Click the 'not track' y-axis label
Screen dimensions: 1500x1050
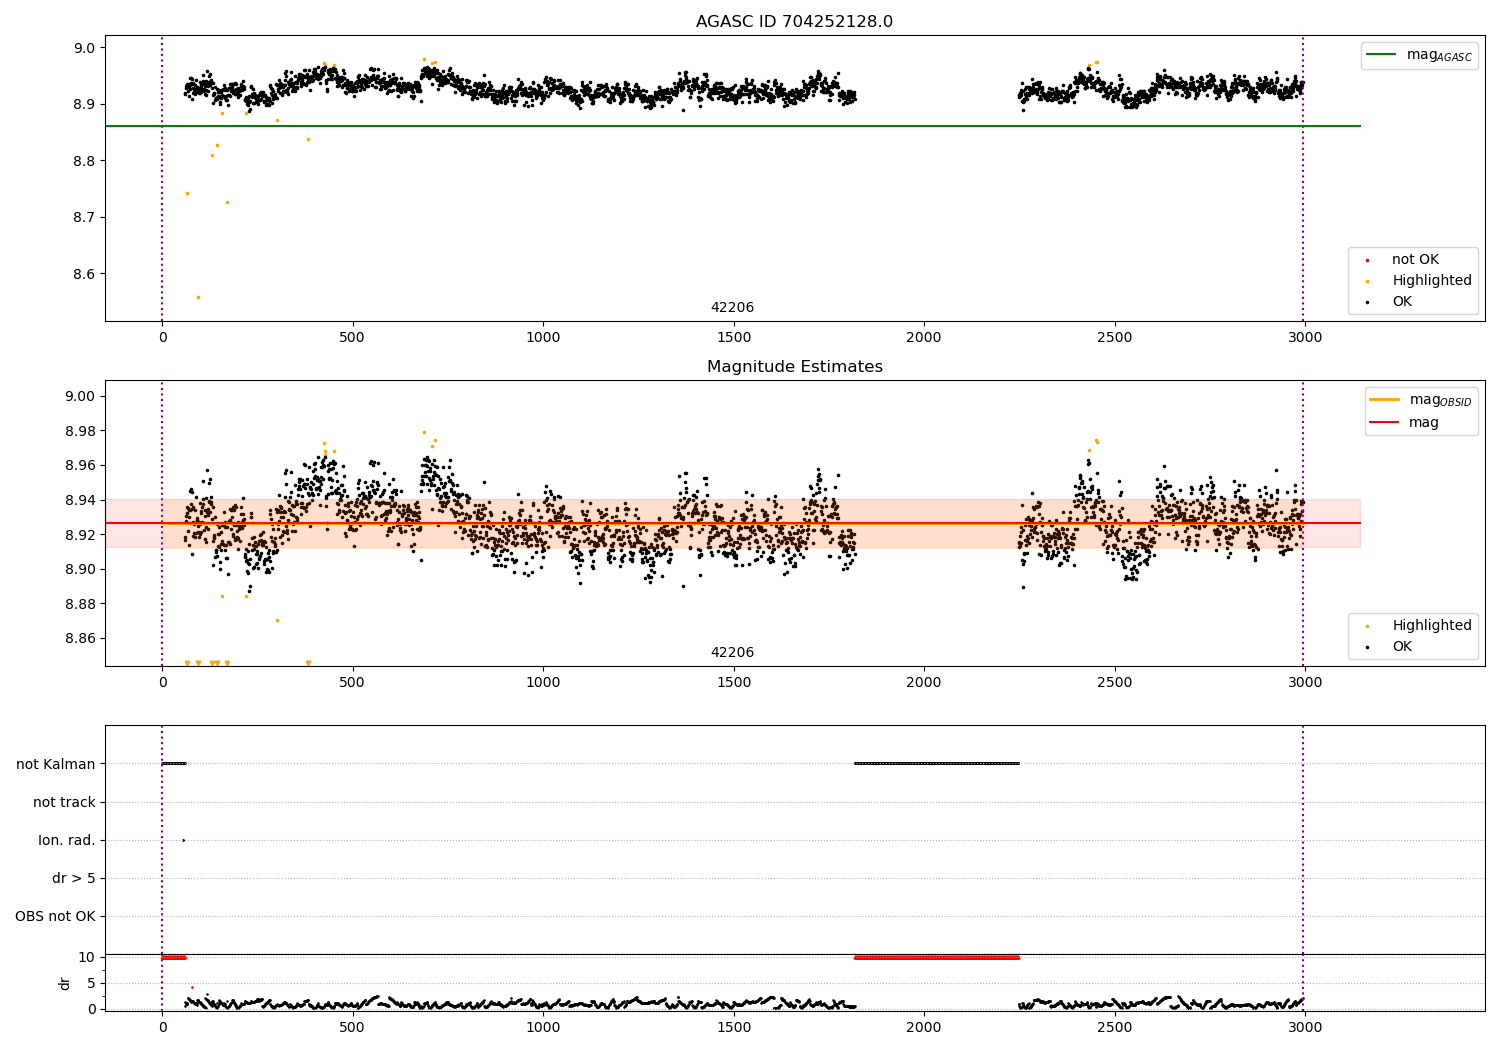tap(64, 802)
